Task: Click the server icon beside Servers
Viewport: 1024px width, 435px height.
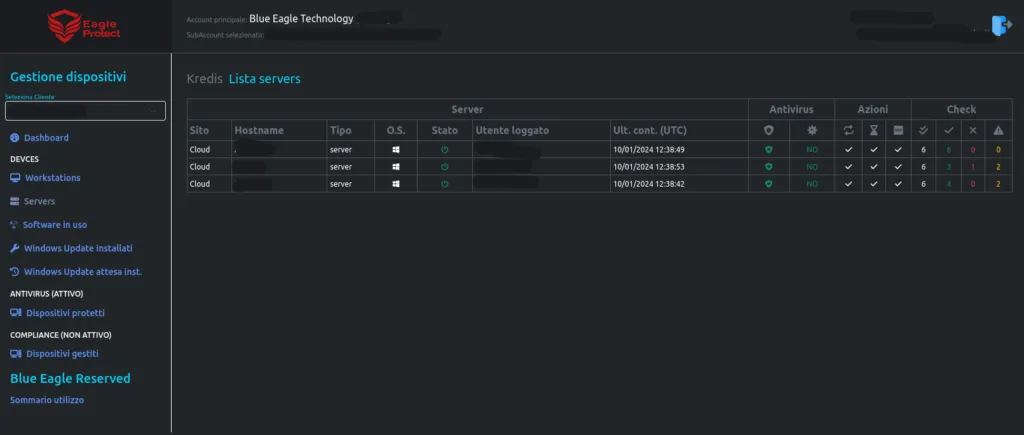Action: [15, 201]
